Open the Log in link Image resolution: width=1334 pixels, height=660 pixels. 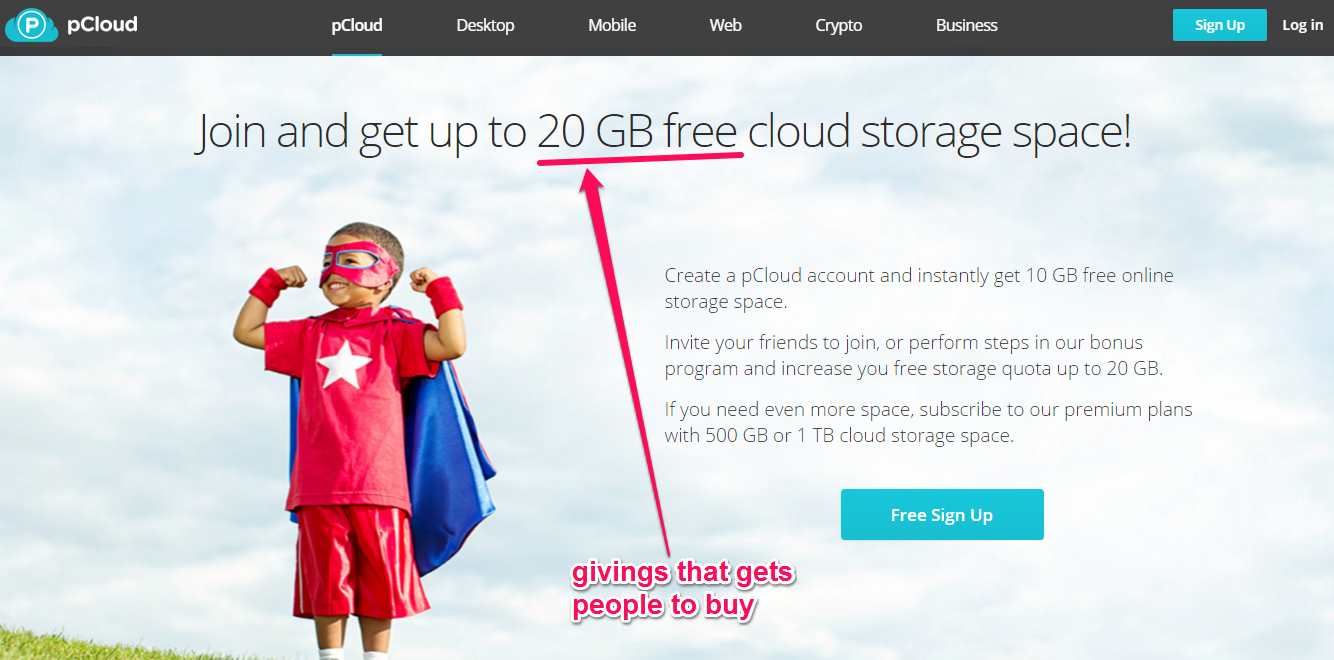click(1302, 25)
